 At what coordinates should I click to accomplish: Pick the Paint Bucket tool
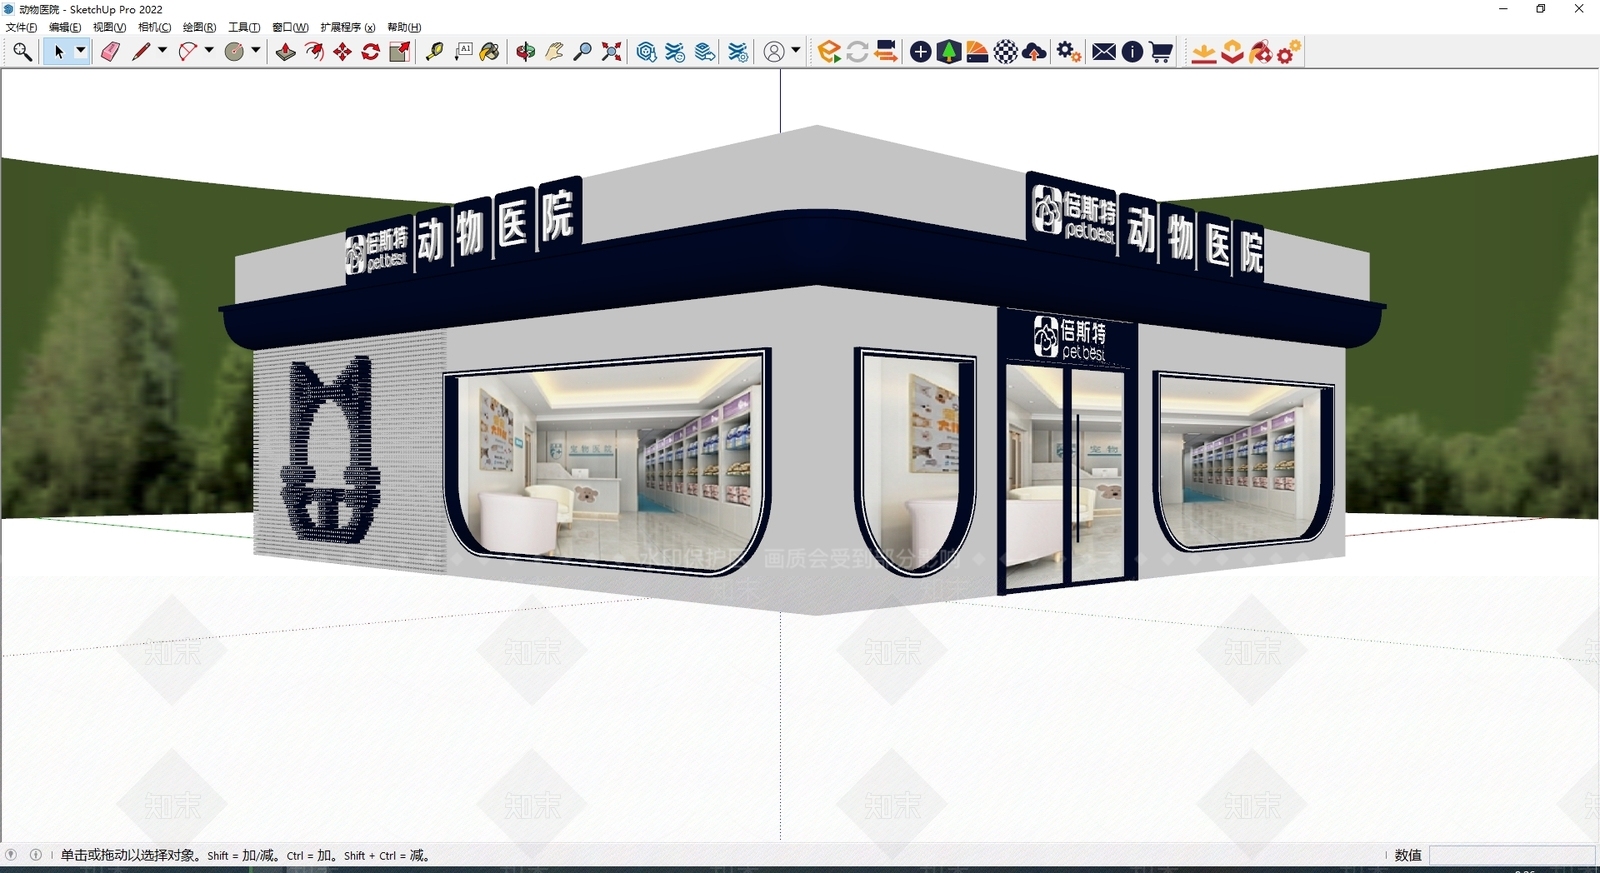[490, 52]
